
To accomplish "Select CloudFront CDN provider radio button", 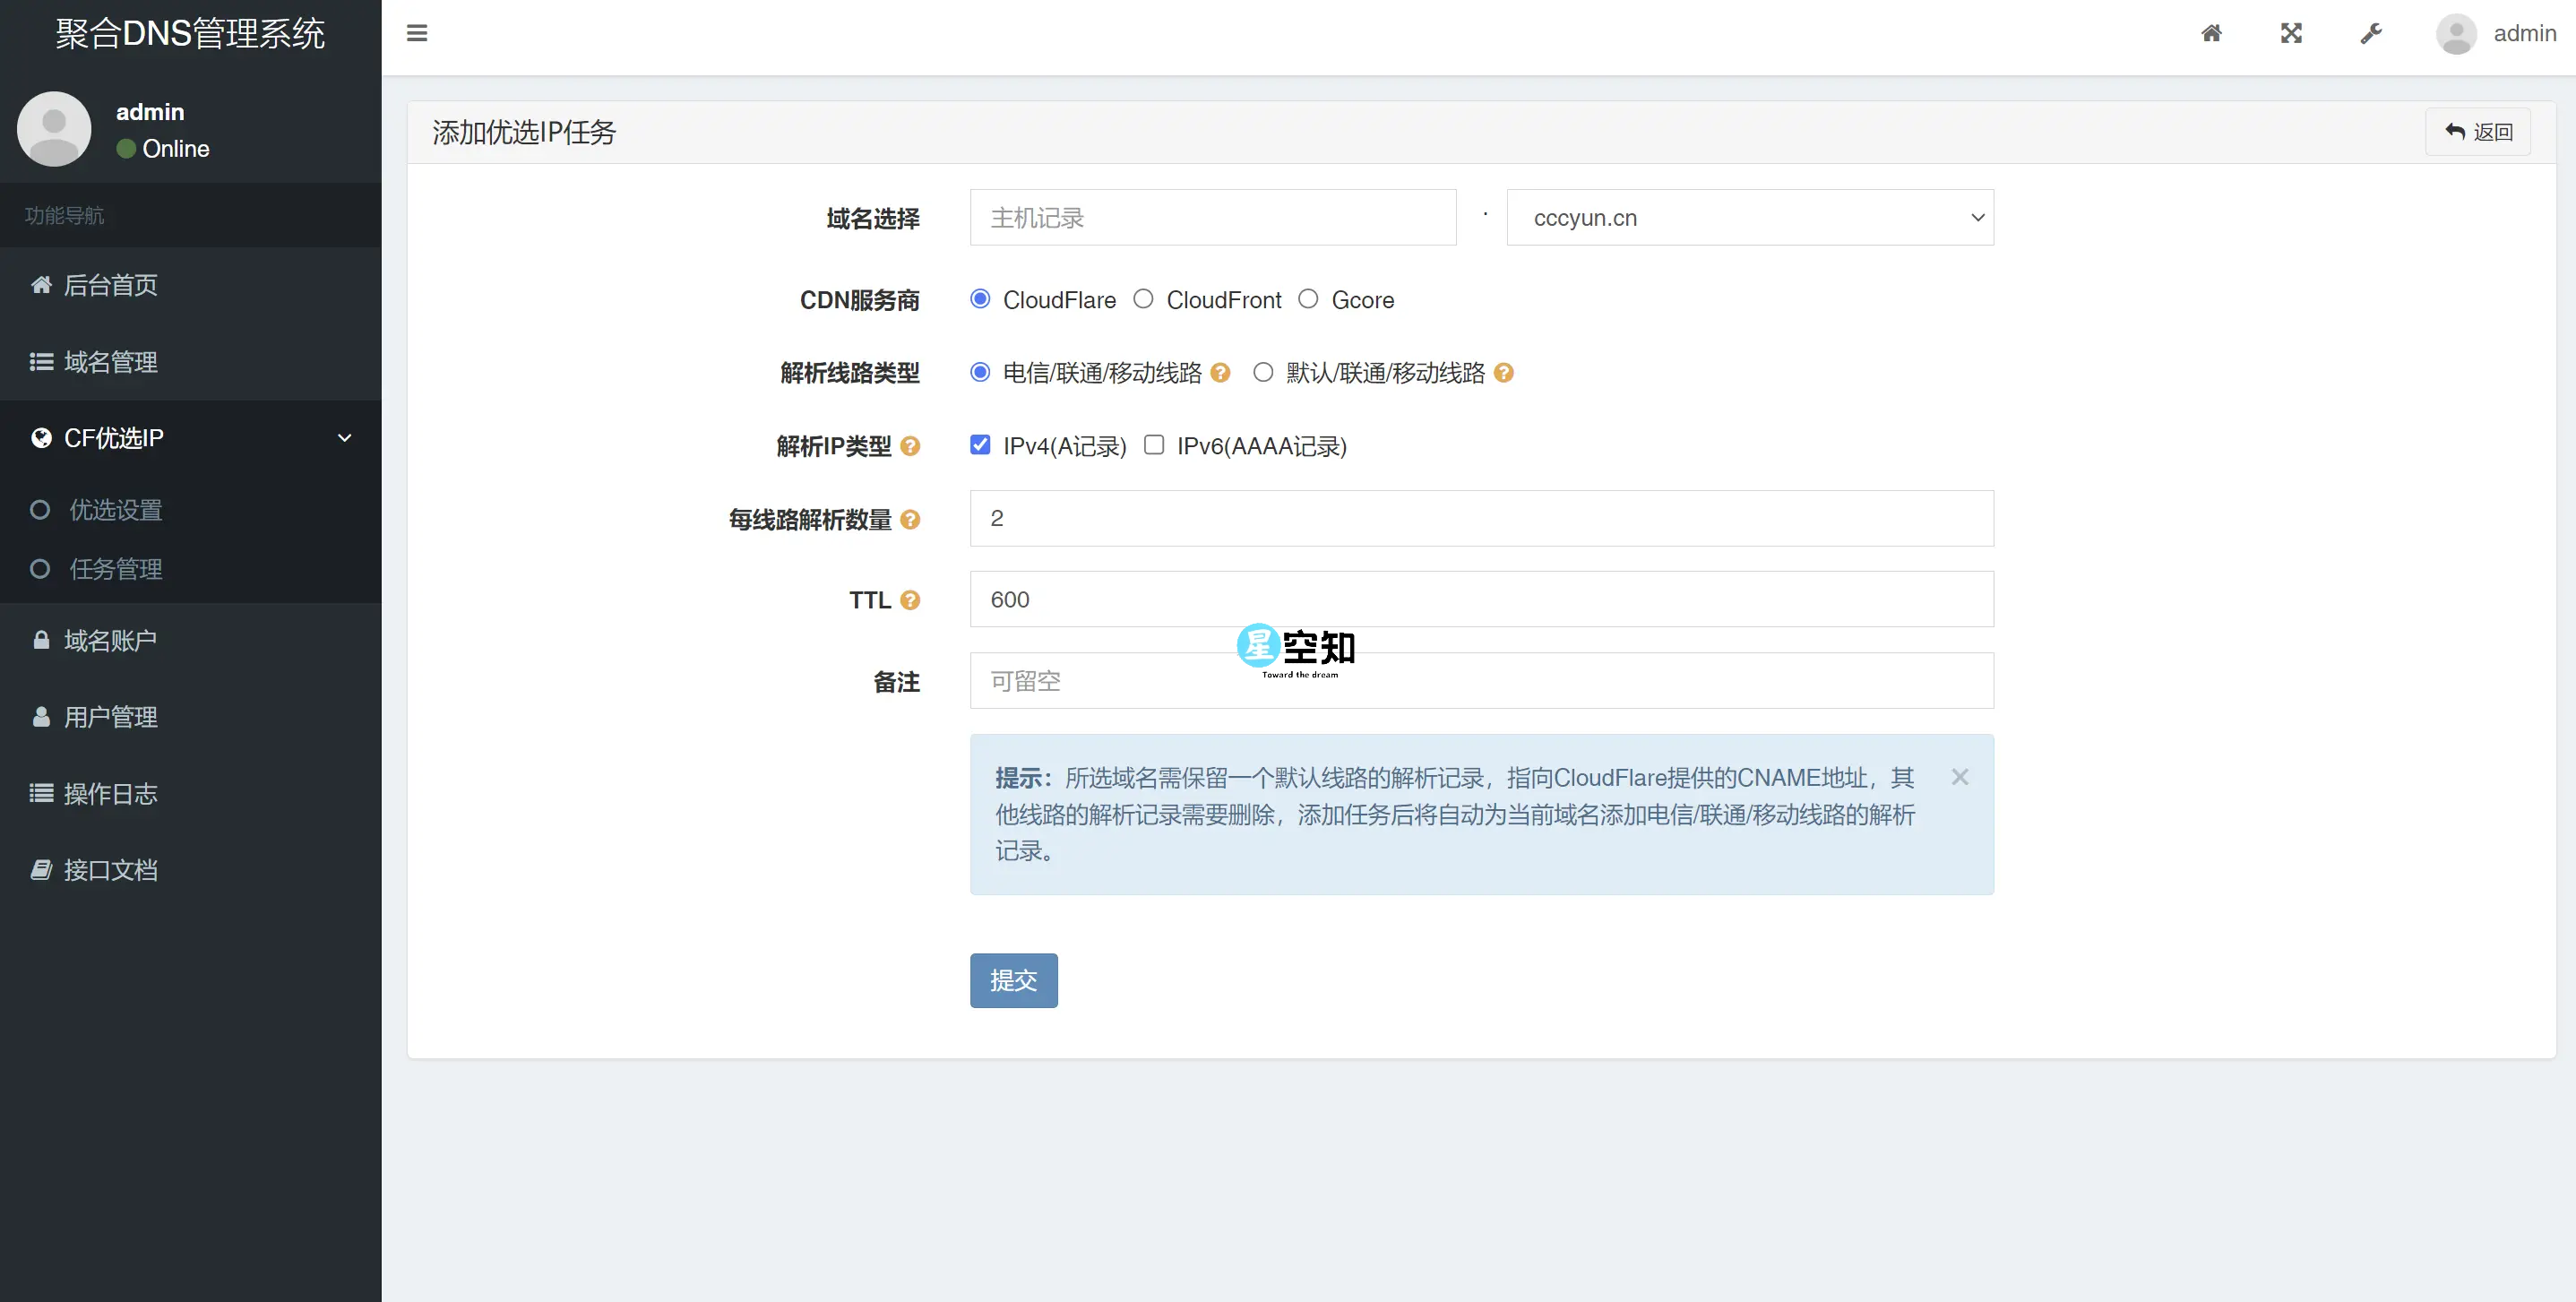I will click(x=1143, y=299).
